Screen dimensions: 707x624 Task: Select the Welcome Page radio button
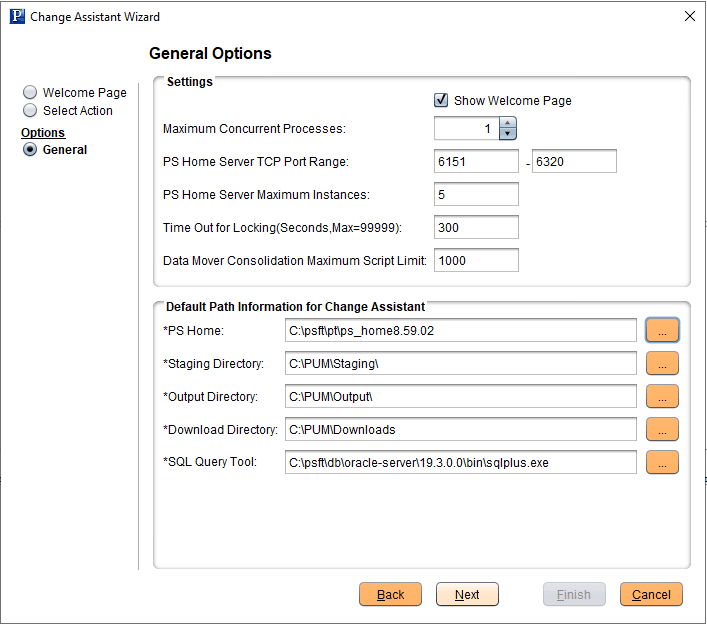click(x=30, y=92)
